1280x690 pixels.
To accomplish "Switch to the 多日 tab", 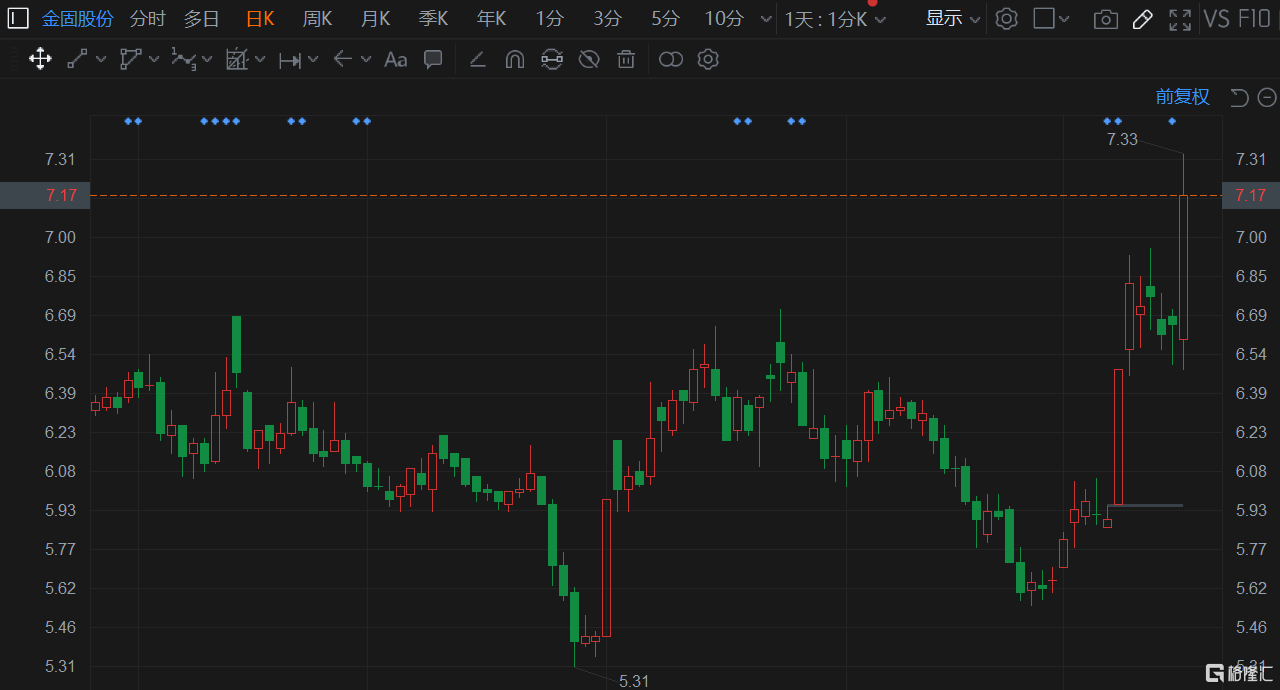I will (x=201, y=18).
